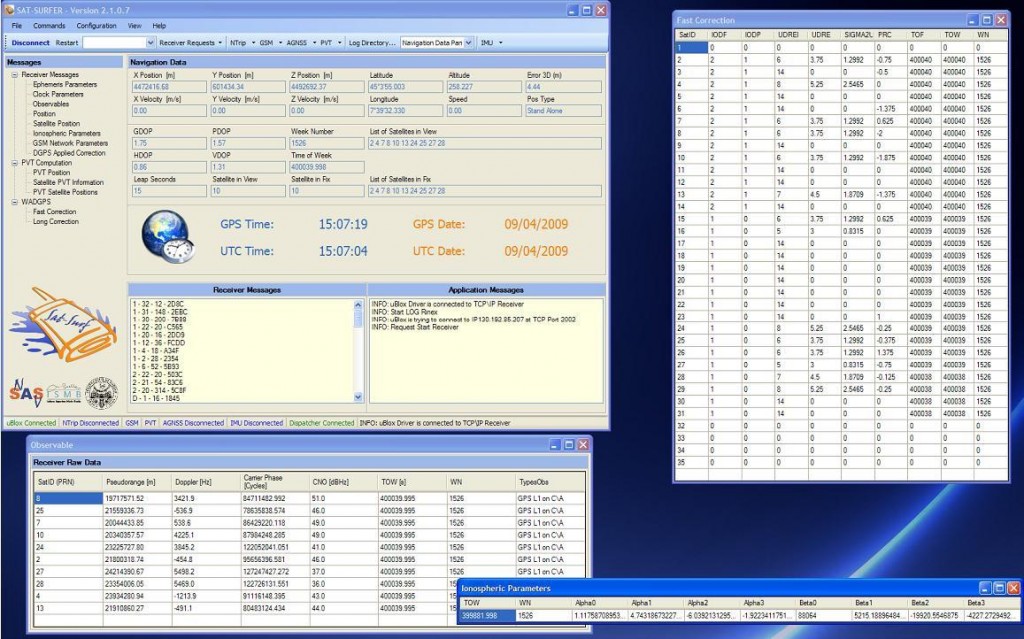Open the Commands menu
The width and height of the screenshot is (1024, 639).
(x=49, y=25)
